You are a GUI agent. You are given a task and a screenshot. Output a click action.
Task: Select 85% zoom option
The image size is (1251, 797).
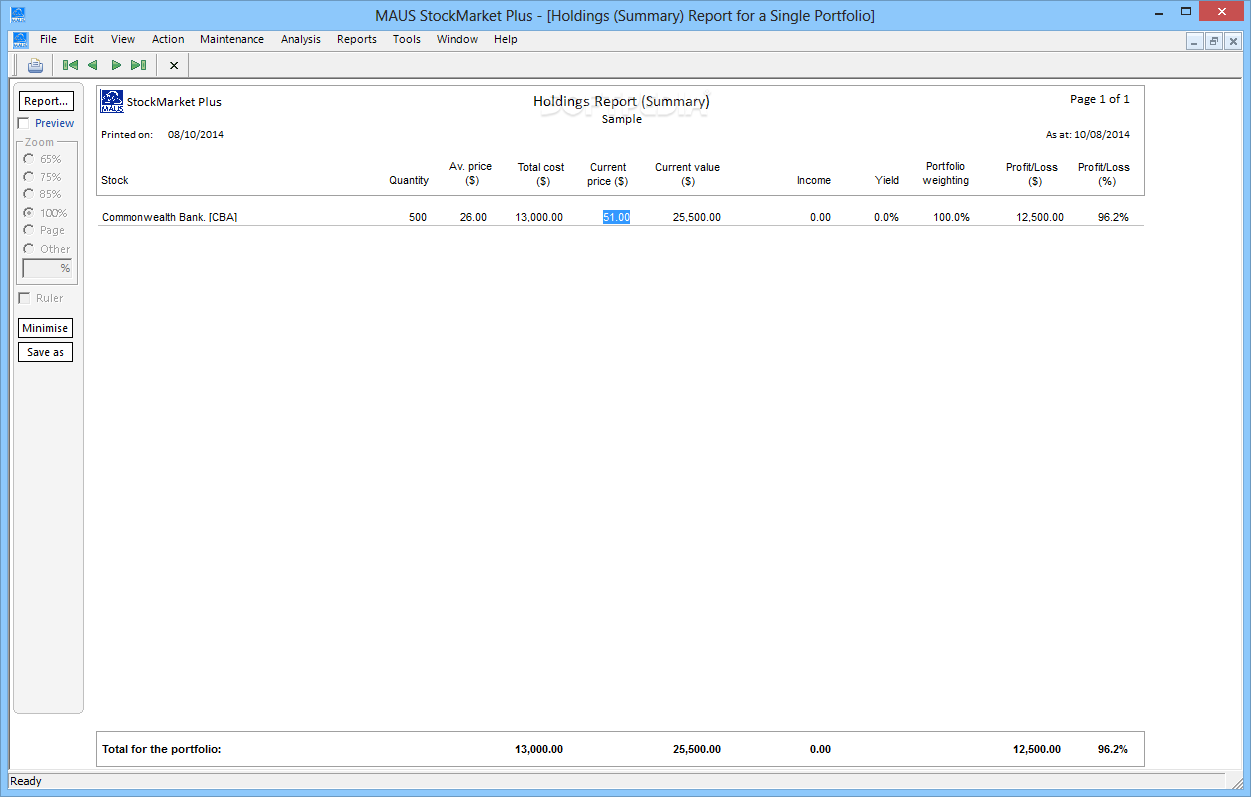coord(28,194)
